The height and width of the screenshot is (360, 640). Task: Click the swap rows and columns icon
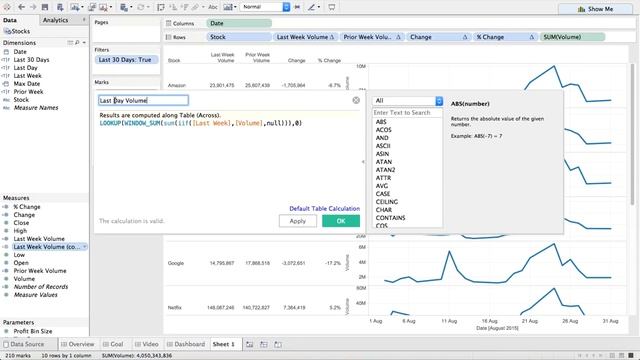(x=161, y=7)
